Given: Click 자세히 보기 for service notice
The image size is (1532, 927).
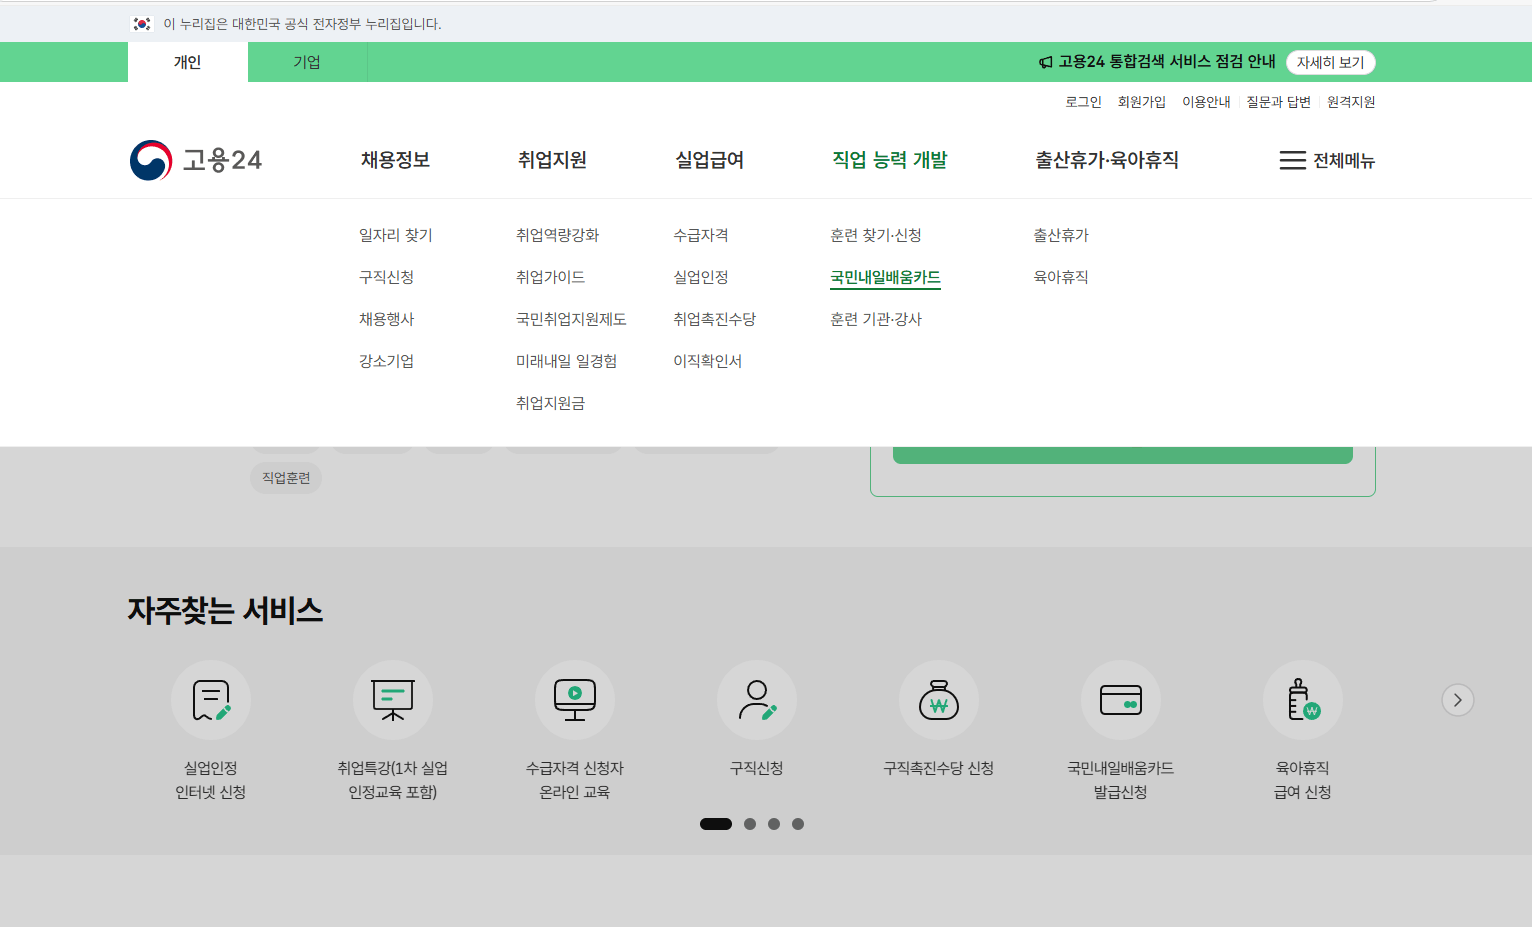Looking at the screenshot, I should (x=1330, y=62).
